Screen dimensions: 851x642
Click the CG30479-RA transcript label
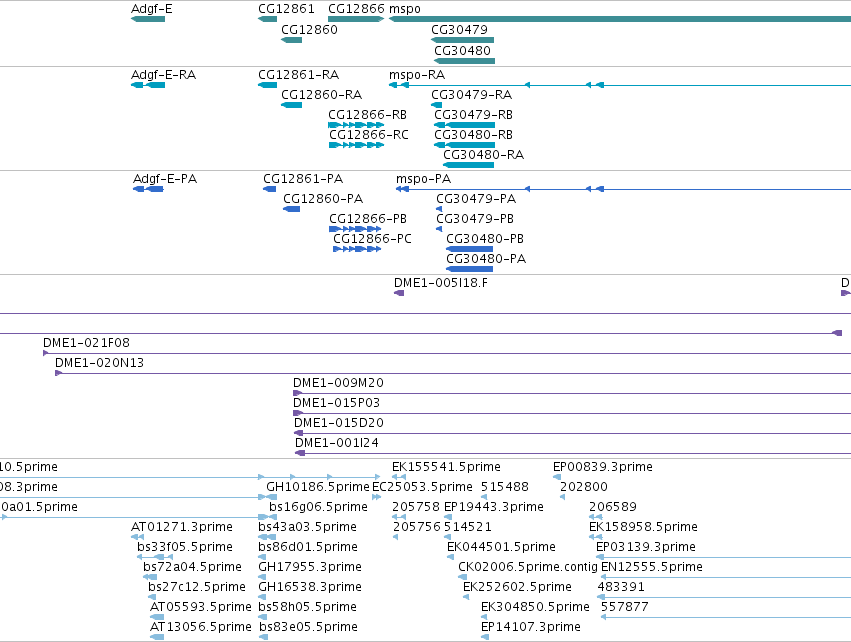pyautogui.click(x=472, y=94)
